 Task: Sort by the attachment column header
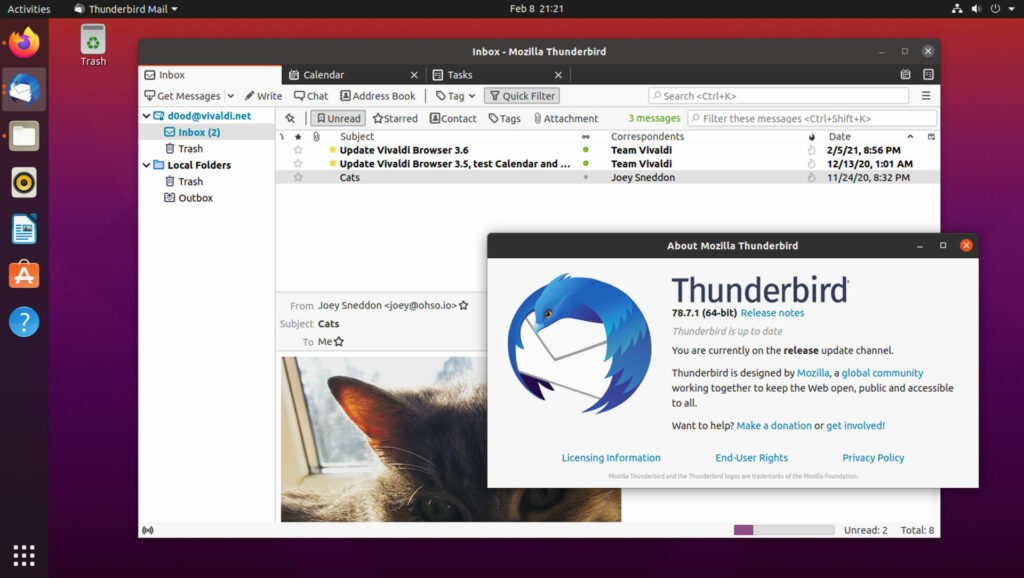[316, 136]
